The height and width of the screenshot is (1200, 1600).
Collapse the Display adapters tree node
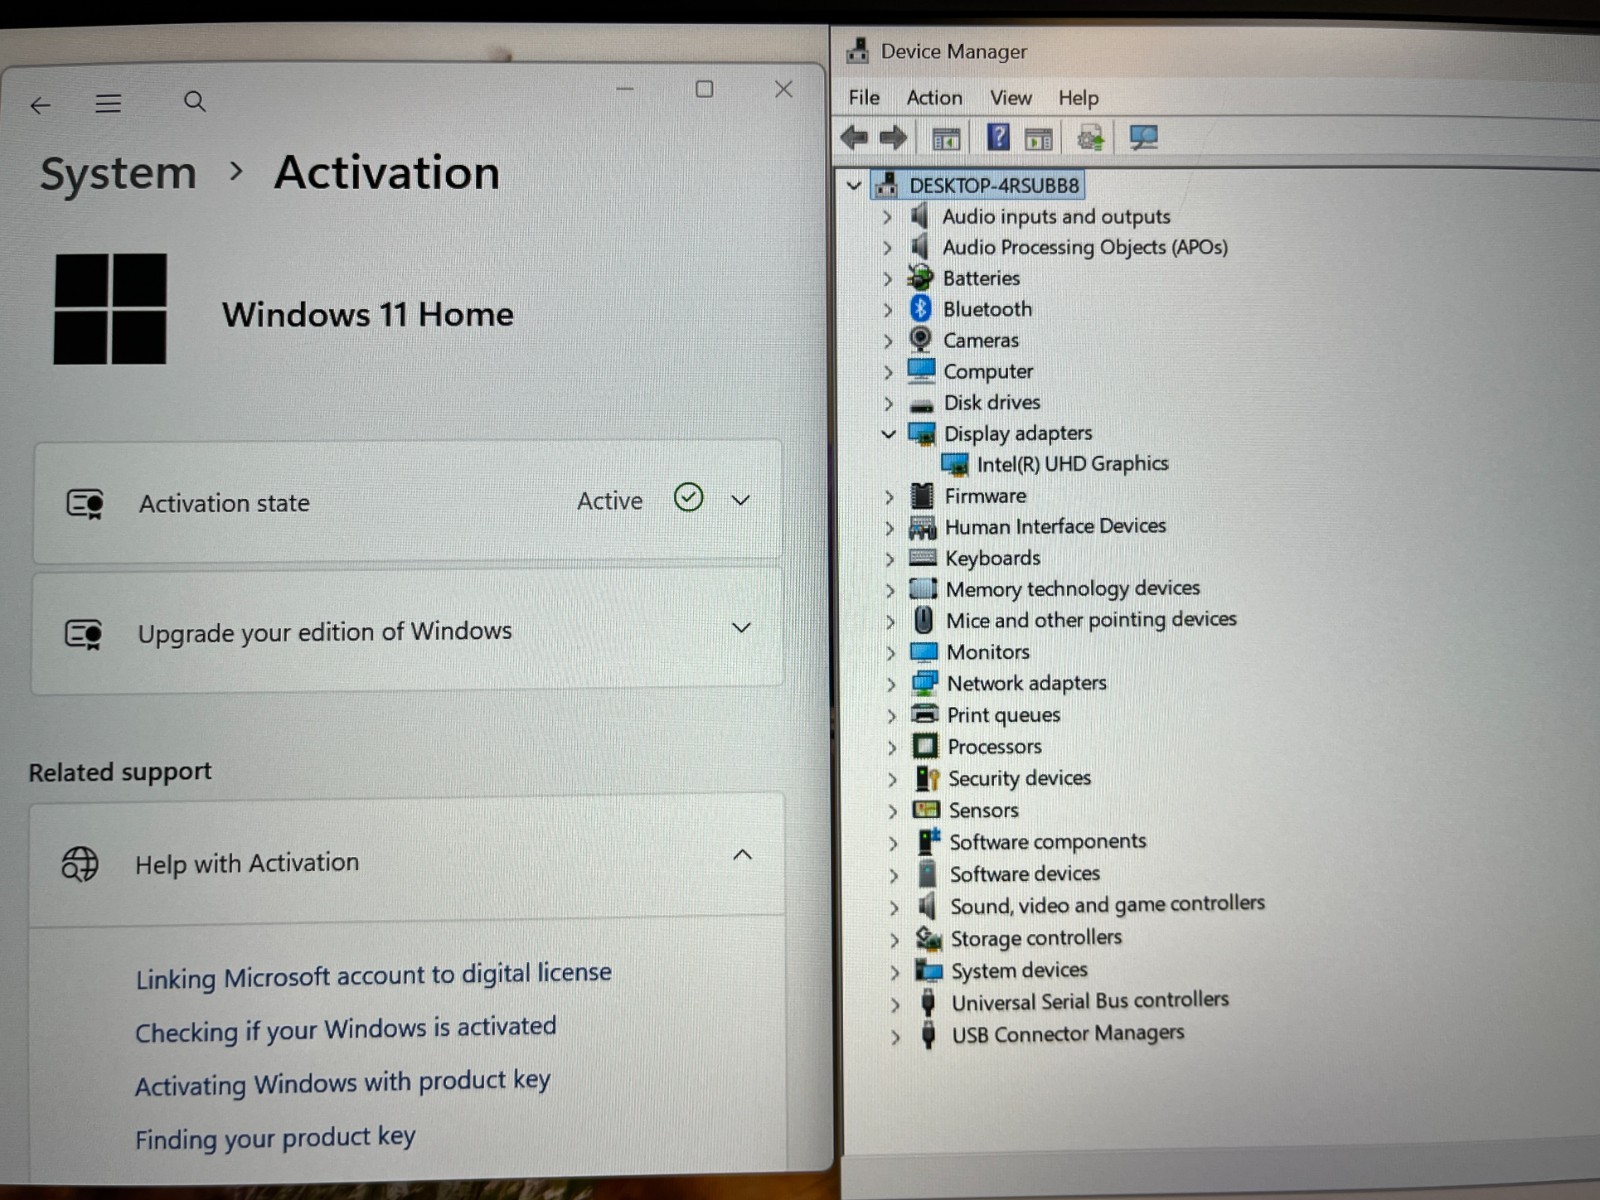(x=888, y=433)
